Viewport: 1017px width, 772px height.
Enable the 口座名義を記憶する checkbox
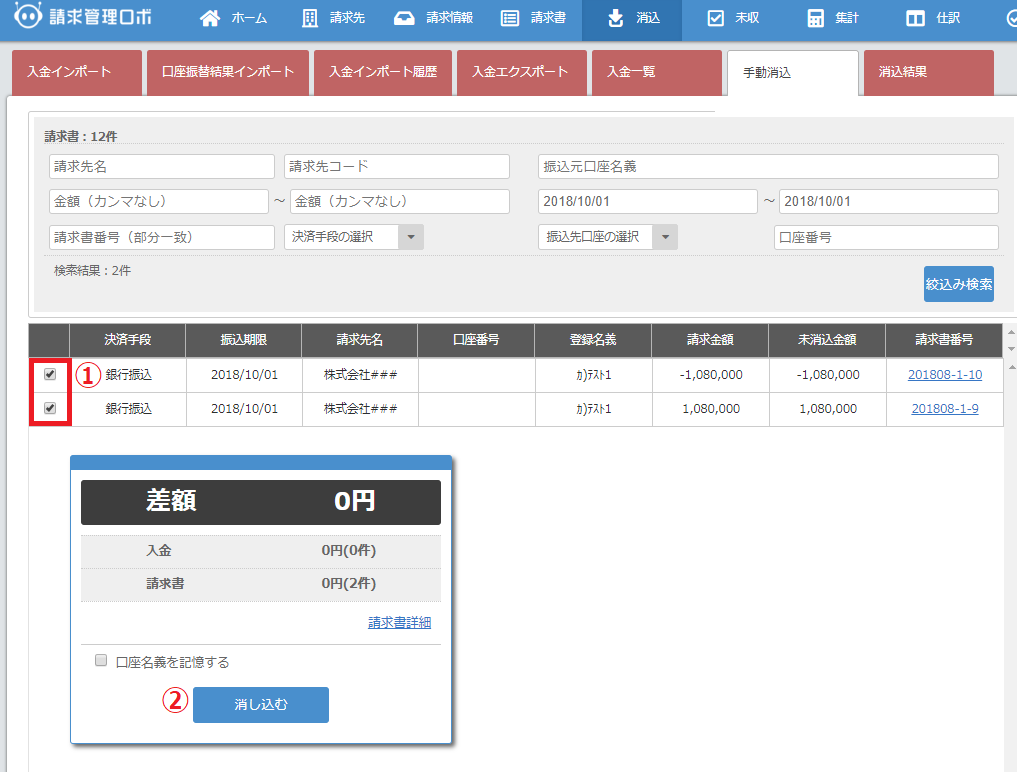(x=100, y=661)
